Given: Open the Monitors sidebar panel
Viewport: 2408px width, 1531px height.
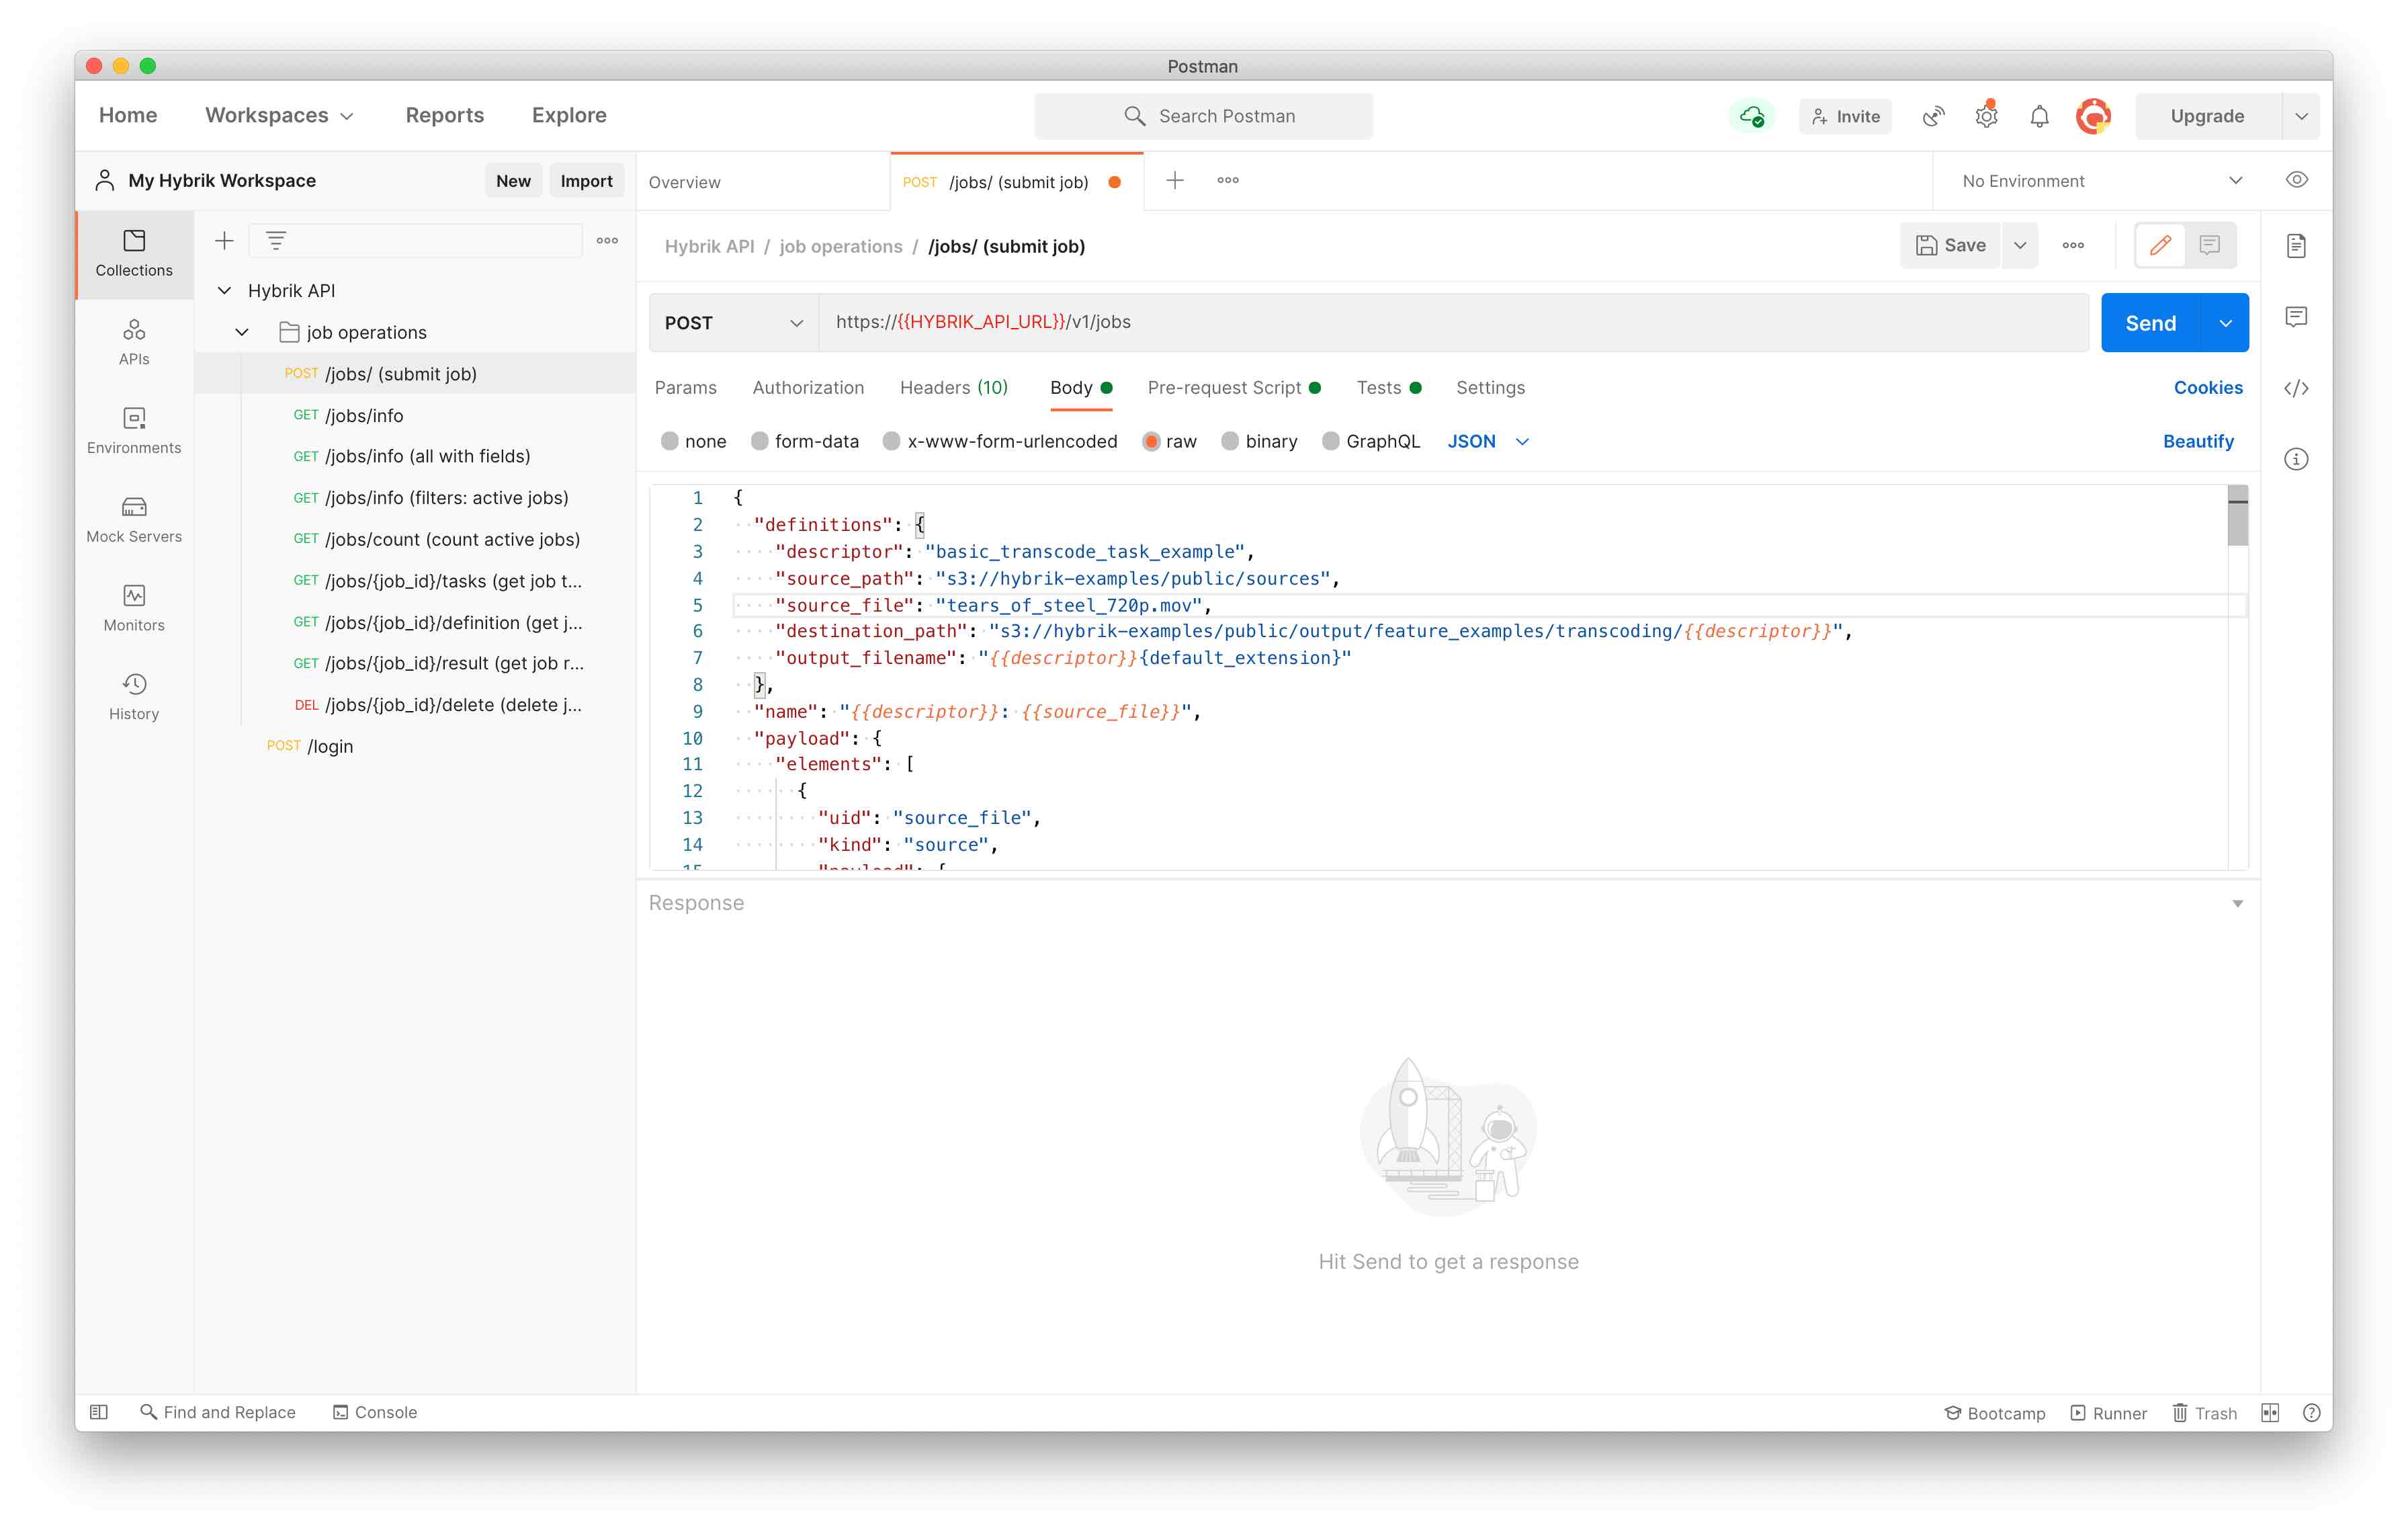Looking at the screenshot, I should point(134,609).
